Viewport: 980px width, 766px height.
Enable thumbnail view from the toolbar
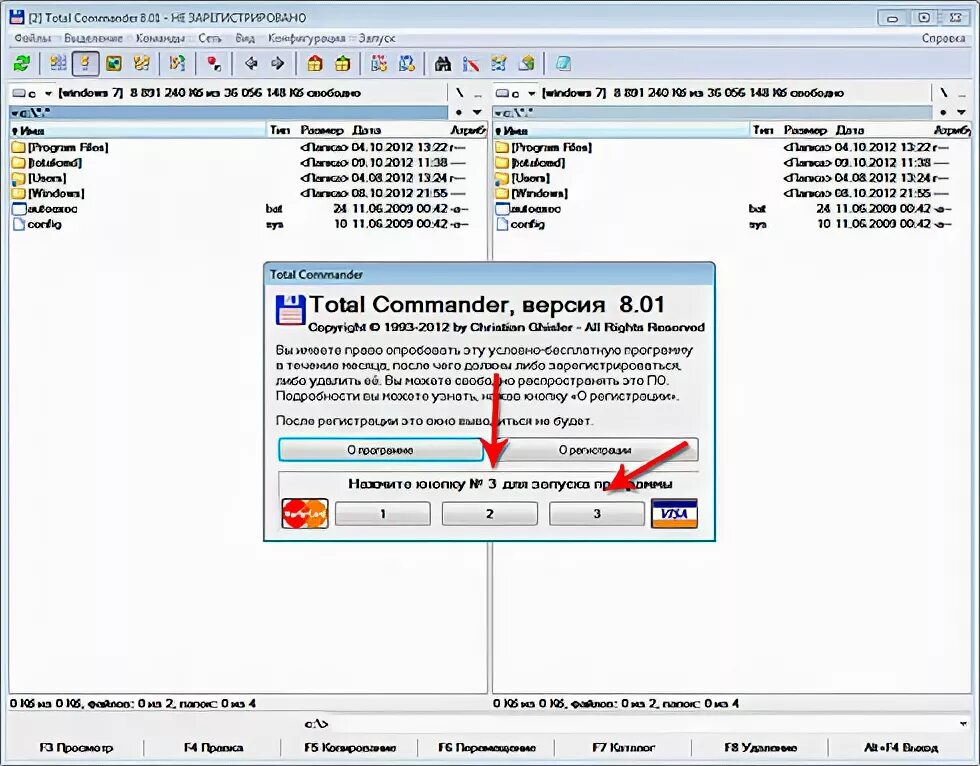point(114,63)
